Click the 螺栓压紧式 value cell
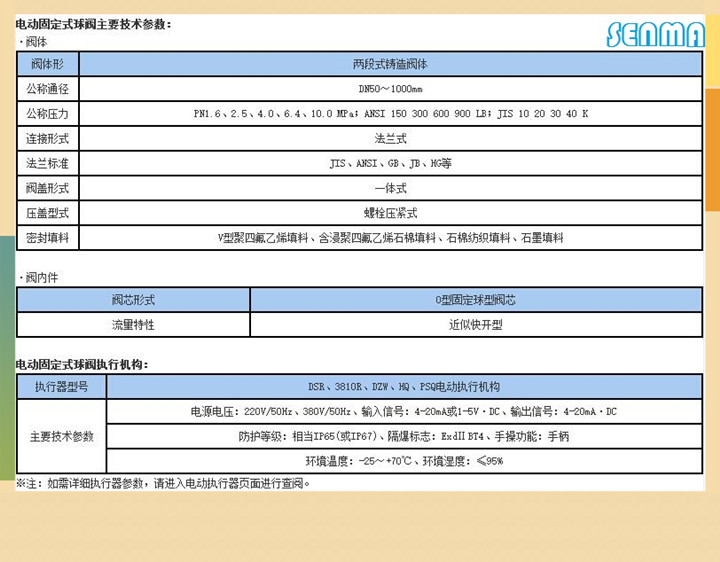Image resolution: width=720 pixels, height=562 pixels. [x=390, y=213]
